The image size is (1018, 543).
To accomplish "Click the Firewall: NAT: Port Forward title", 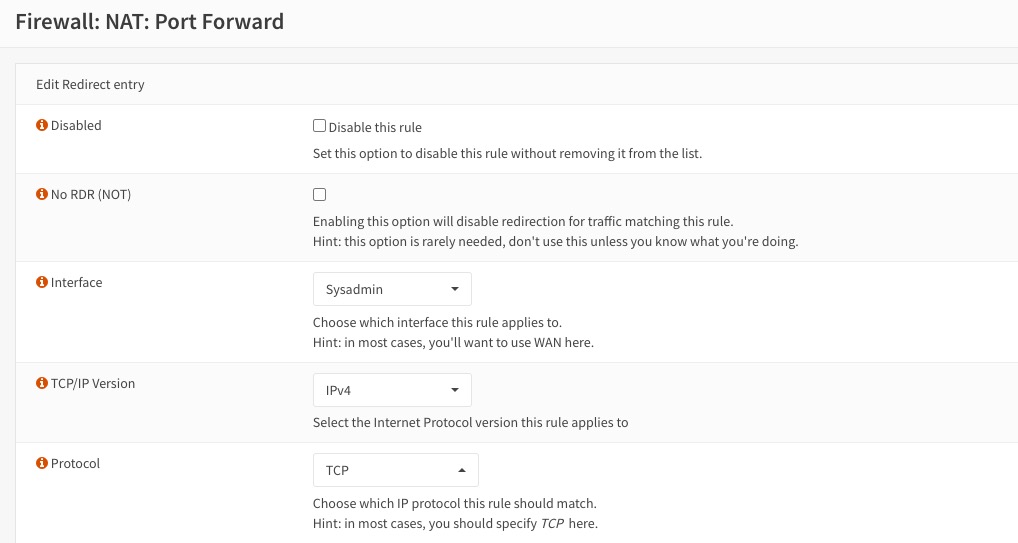I will pyautogui.click(x=150, y=21).
